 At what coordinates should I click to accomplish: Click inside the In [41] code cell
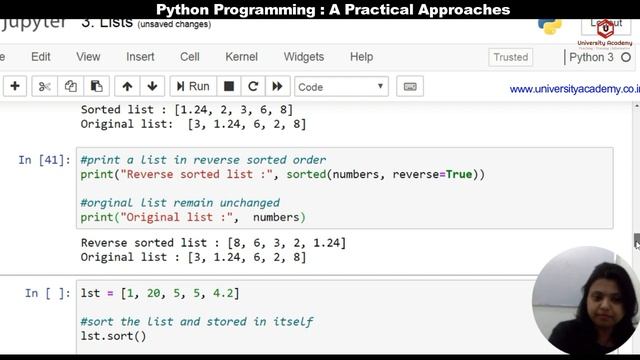[344, 188]
